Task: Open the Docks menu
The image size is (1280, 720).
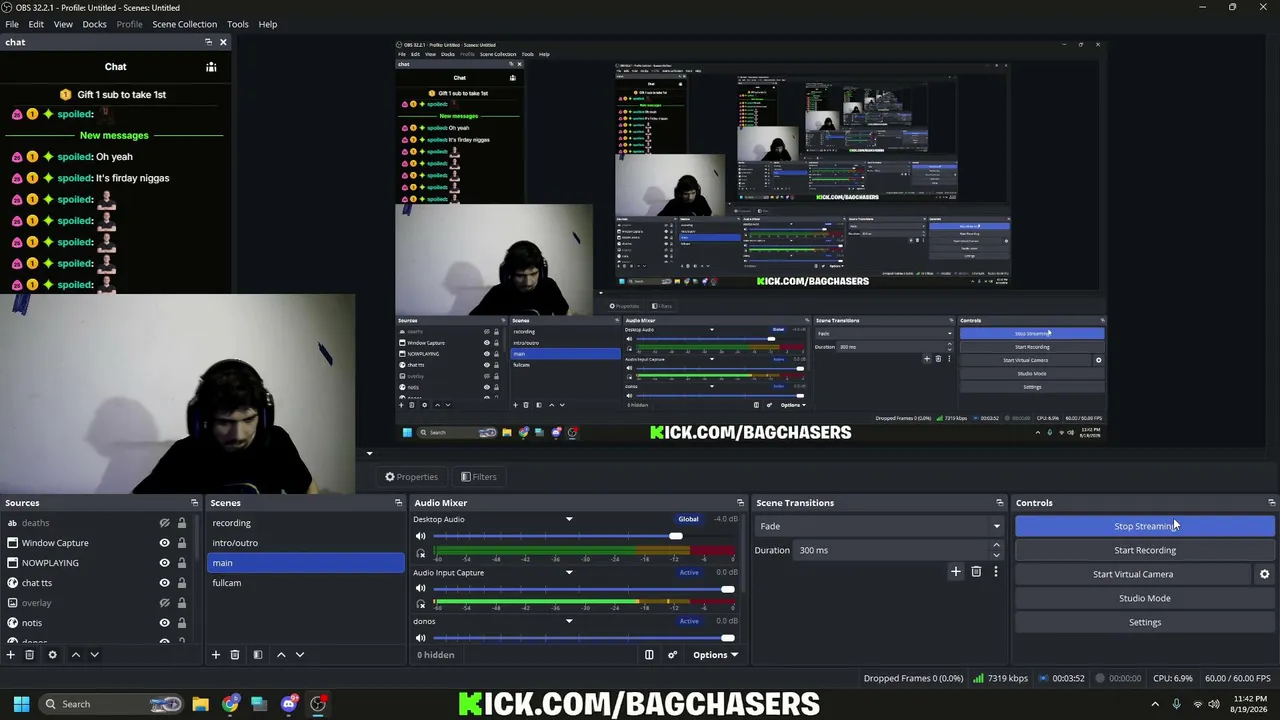Action: point(94,24)
